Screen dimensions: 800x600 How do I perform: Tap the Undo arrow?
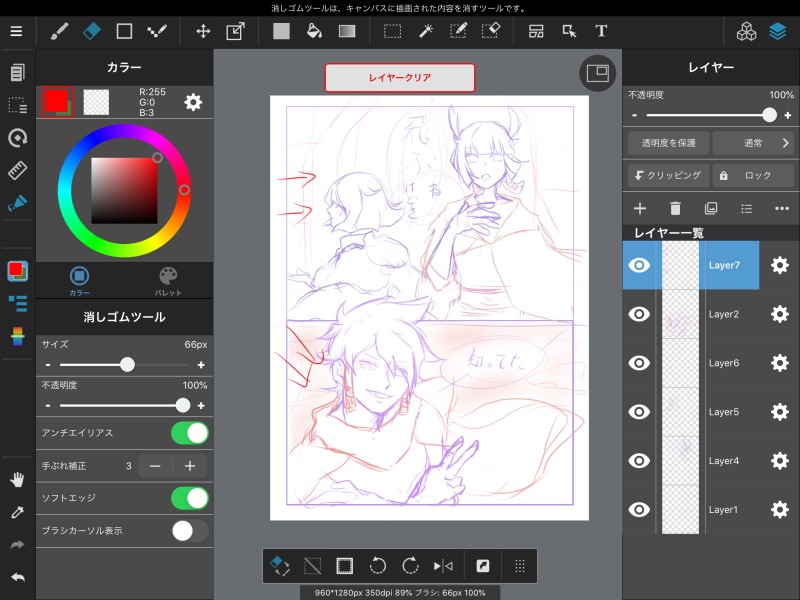[17, 578]
